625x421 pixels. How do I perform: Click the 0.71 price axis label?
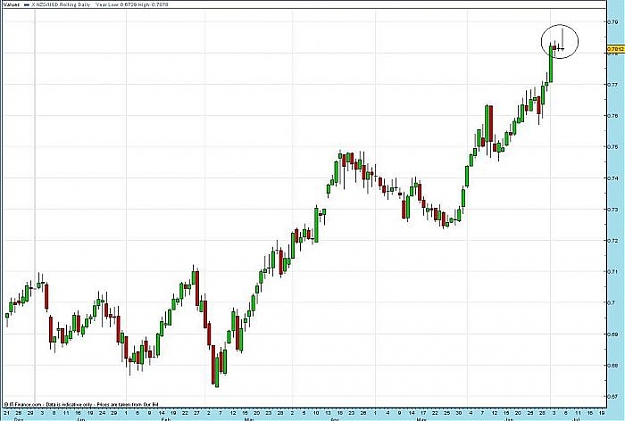click(613, 271)
